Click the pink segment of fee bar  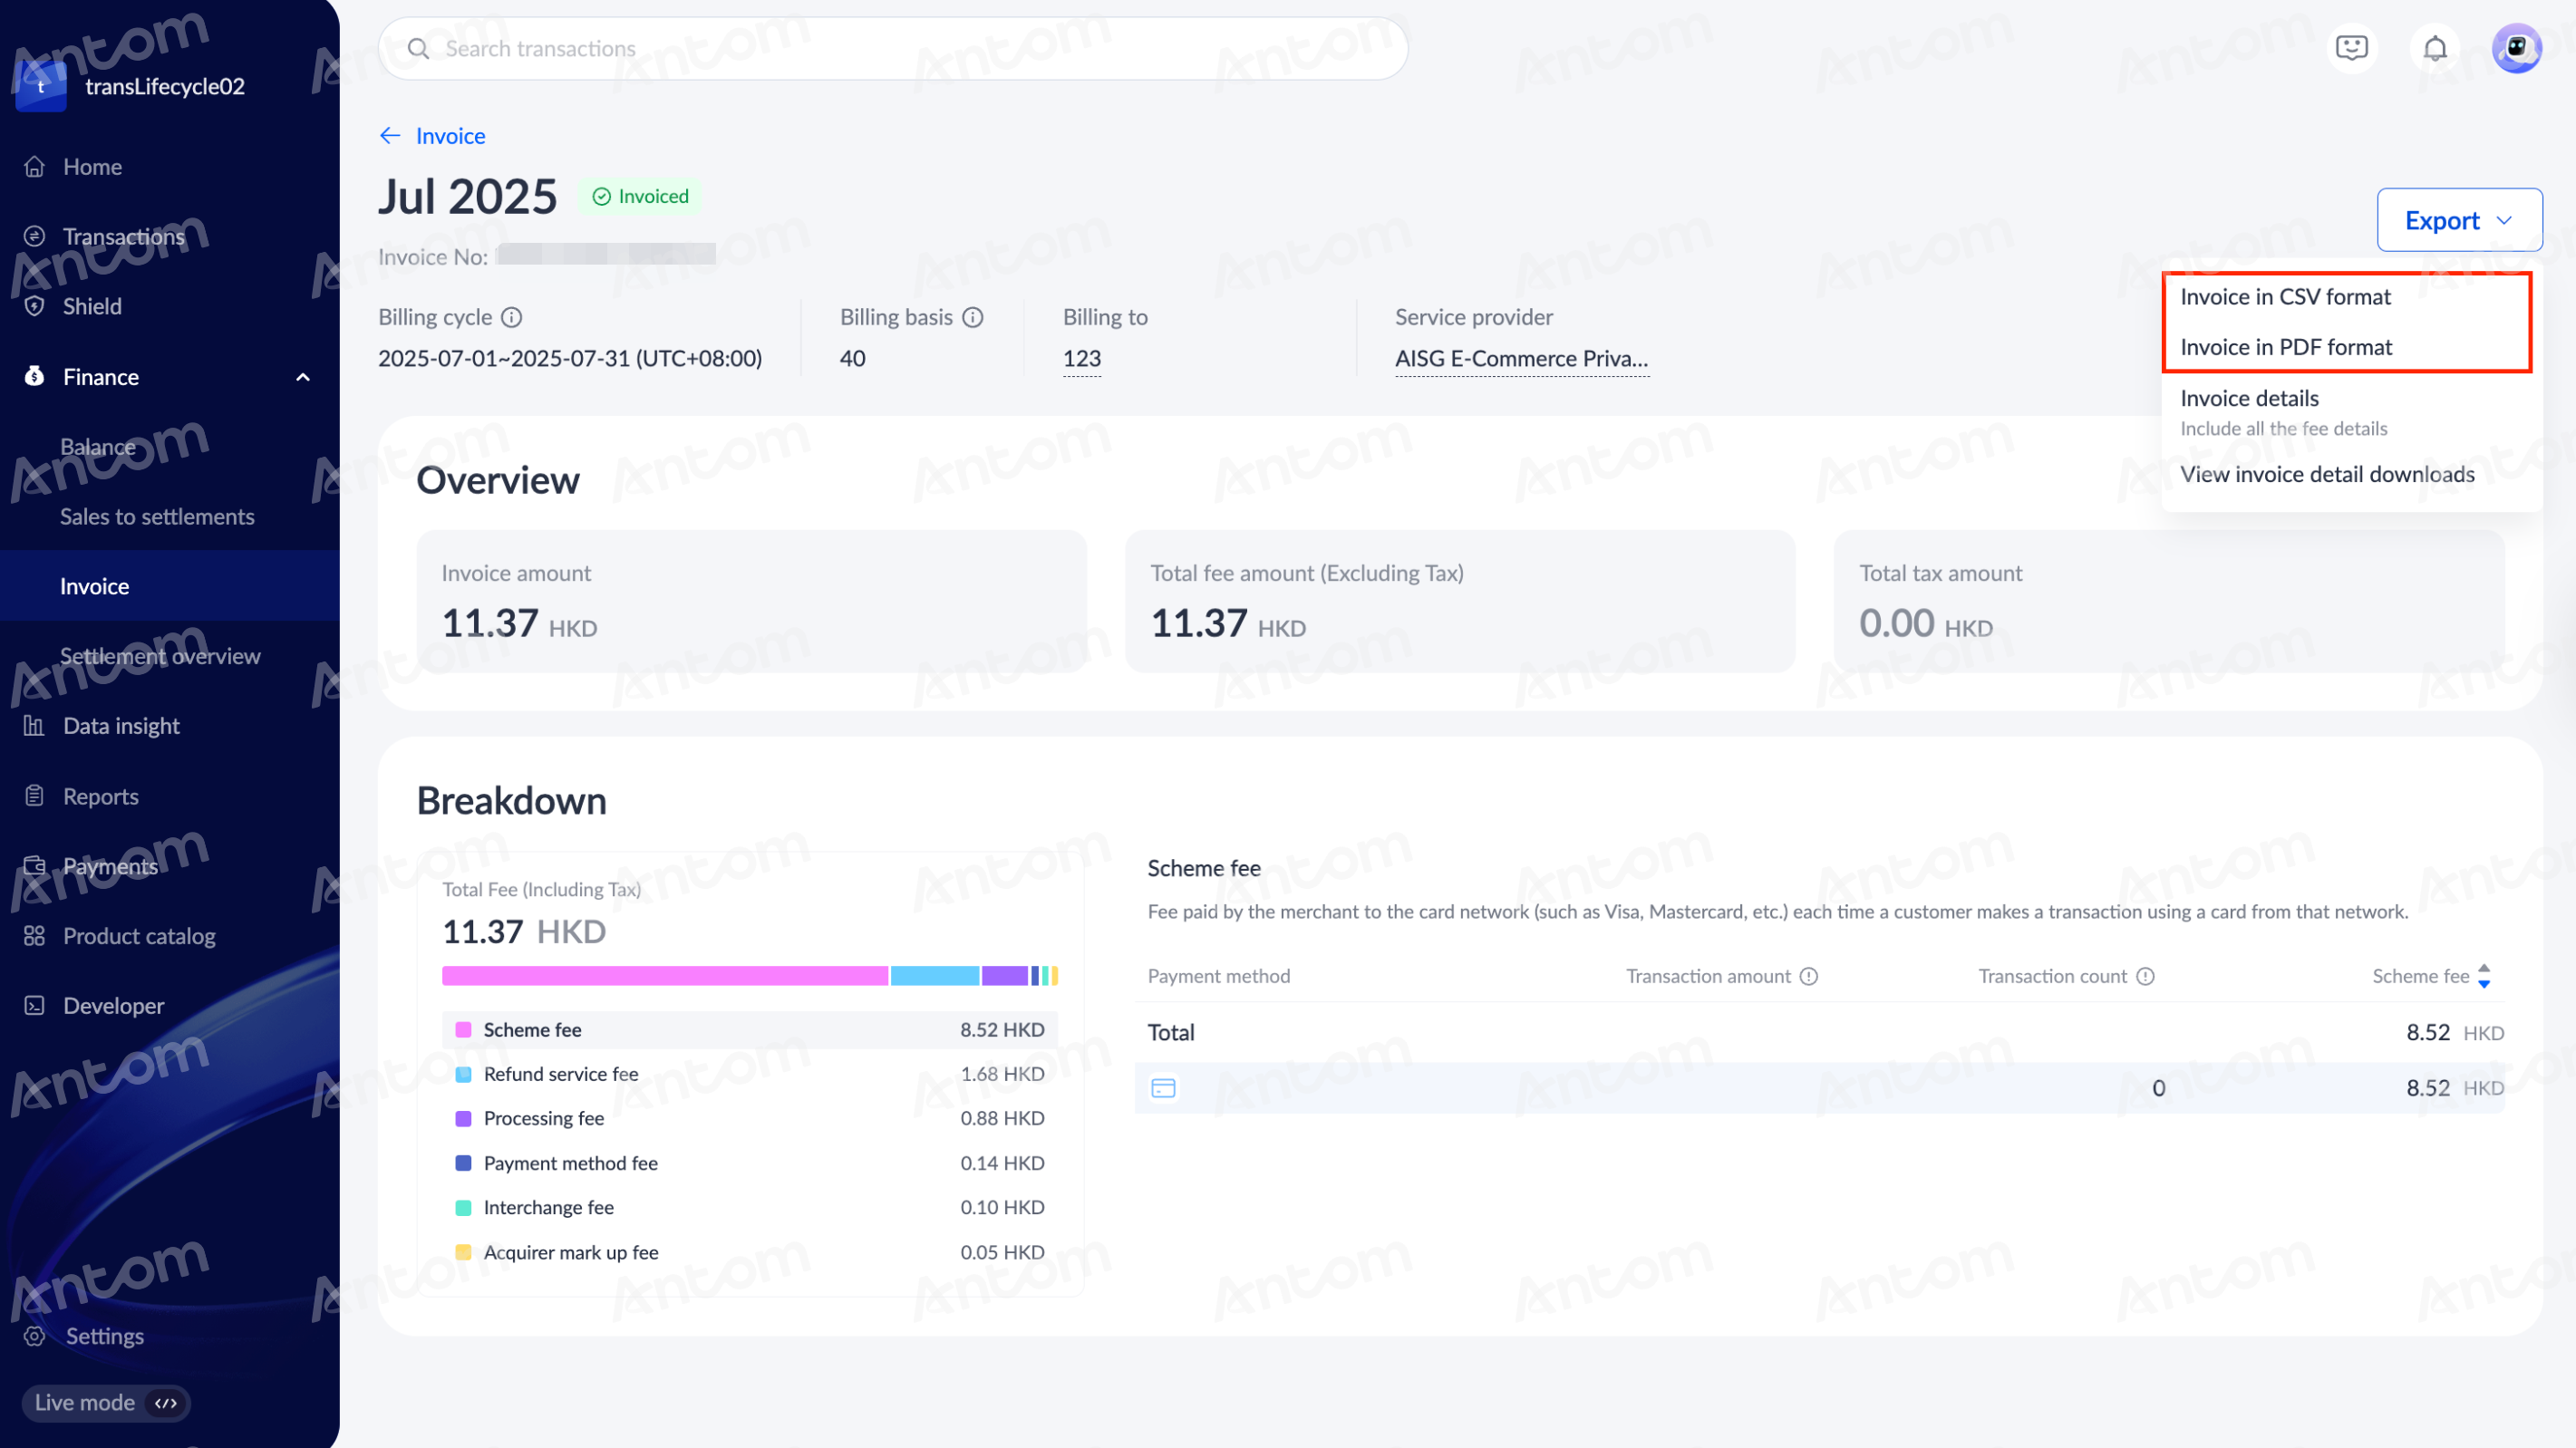click(665, 976)
